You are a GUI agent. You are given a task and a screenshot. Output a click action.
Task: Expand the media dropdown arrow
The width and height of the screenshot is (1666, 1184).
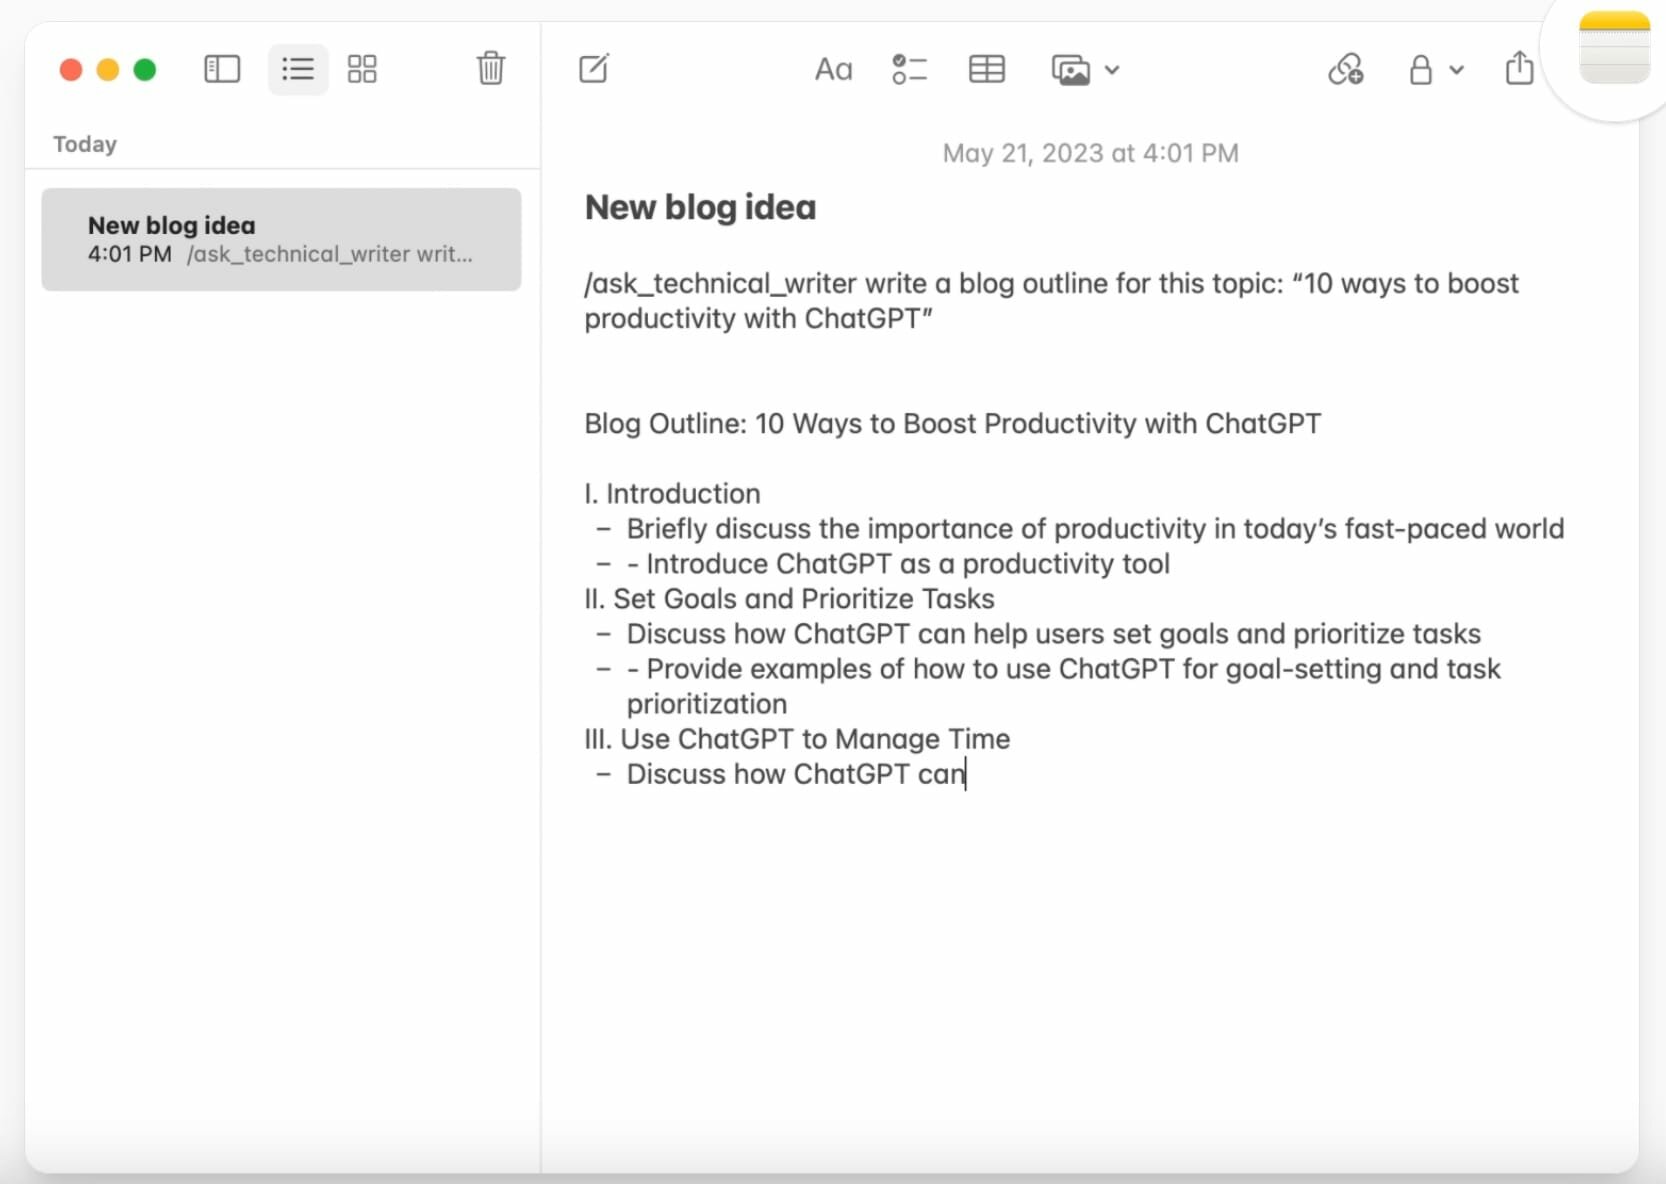click(x=1112, y=70)
